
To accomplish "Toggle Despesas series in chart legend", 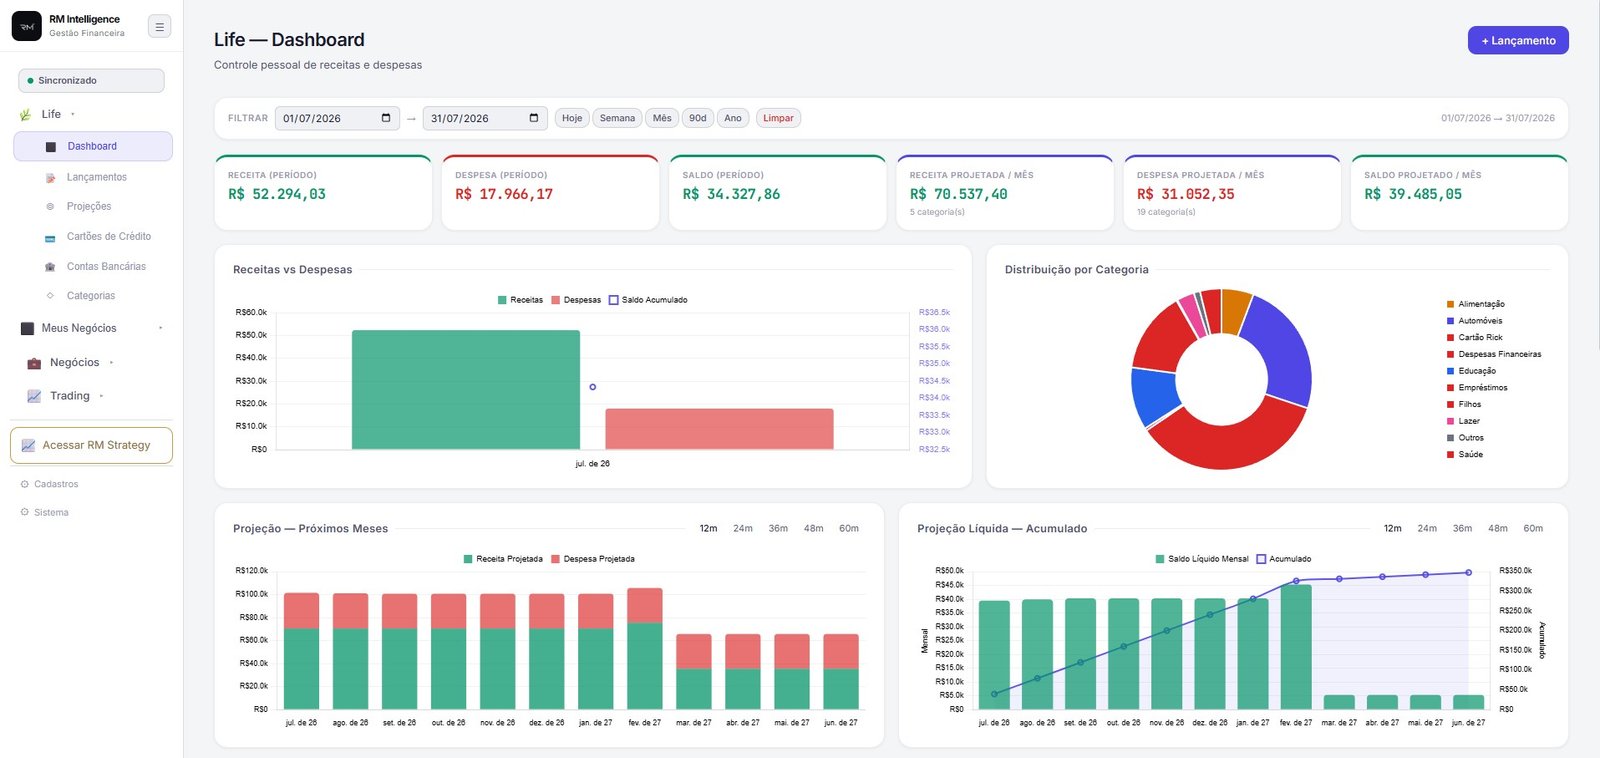I will [576, 300].
